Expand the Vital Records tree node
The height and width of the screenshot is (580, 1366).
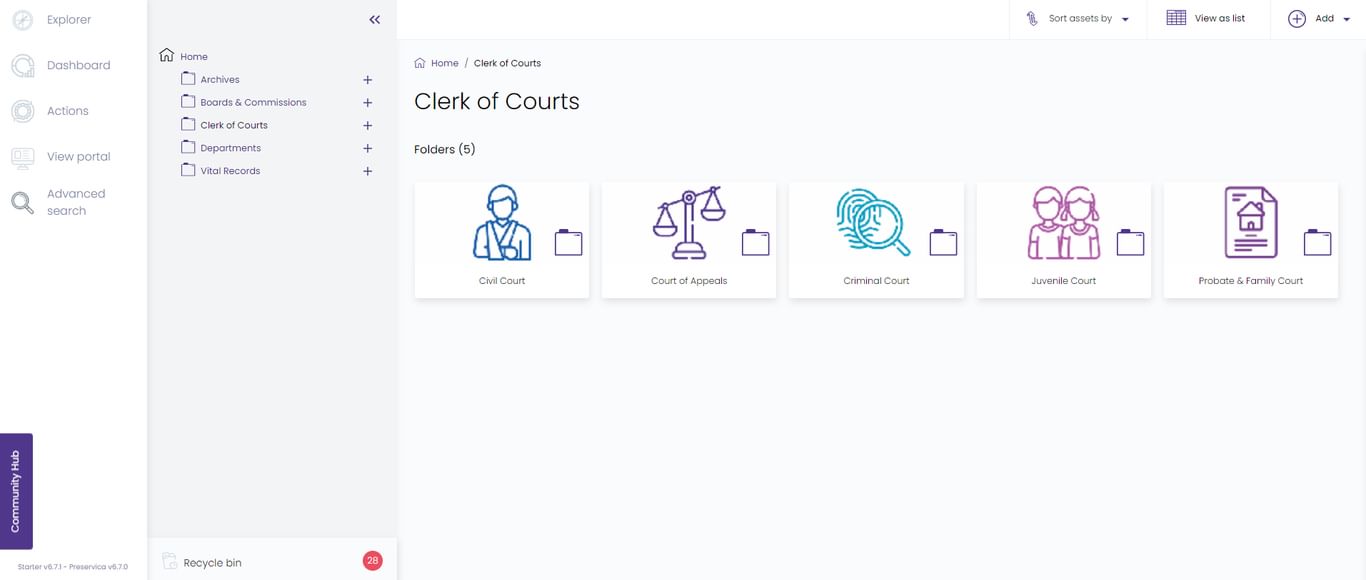pyautogui.click(x=367, y=171)
